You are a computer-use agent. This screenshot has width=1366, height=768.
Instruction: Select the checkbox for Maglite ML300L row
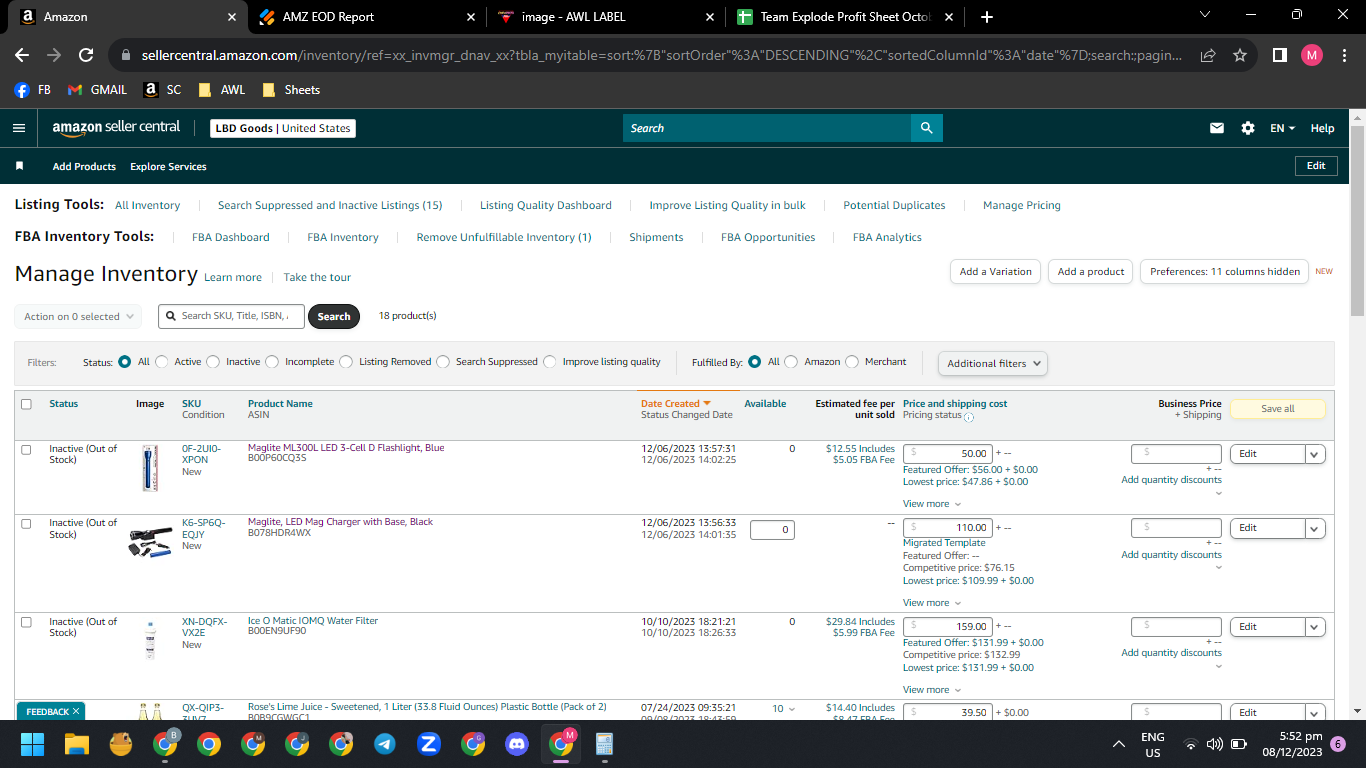[26, 450]
